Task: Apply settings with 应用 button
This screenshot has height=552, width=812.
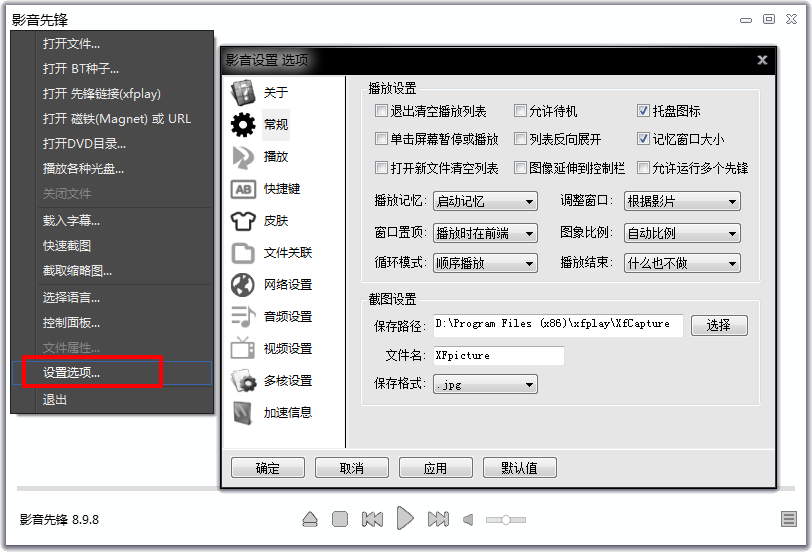Action: coord(436,468)
